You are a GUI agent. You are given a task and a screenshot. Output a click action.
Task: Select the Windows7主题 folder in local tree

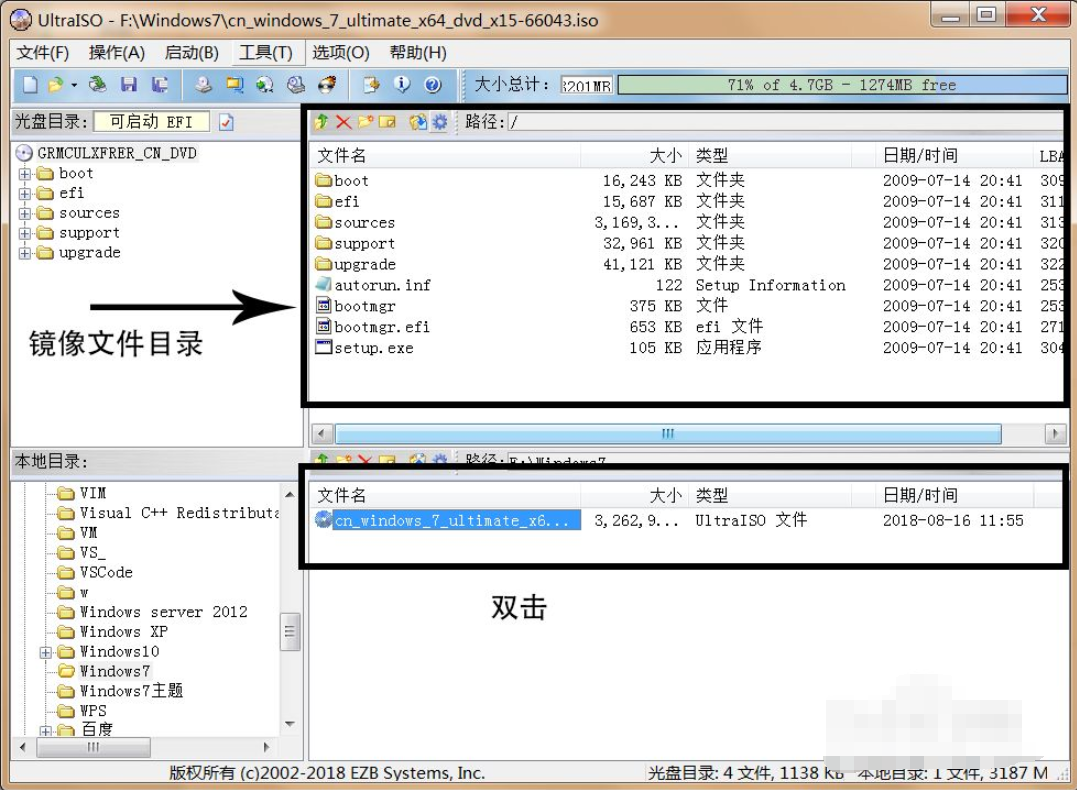click(x=129, y=691)
